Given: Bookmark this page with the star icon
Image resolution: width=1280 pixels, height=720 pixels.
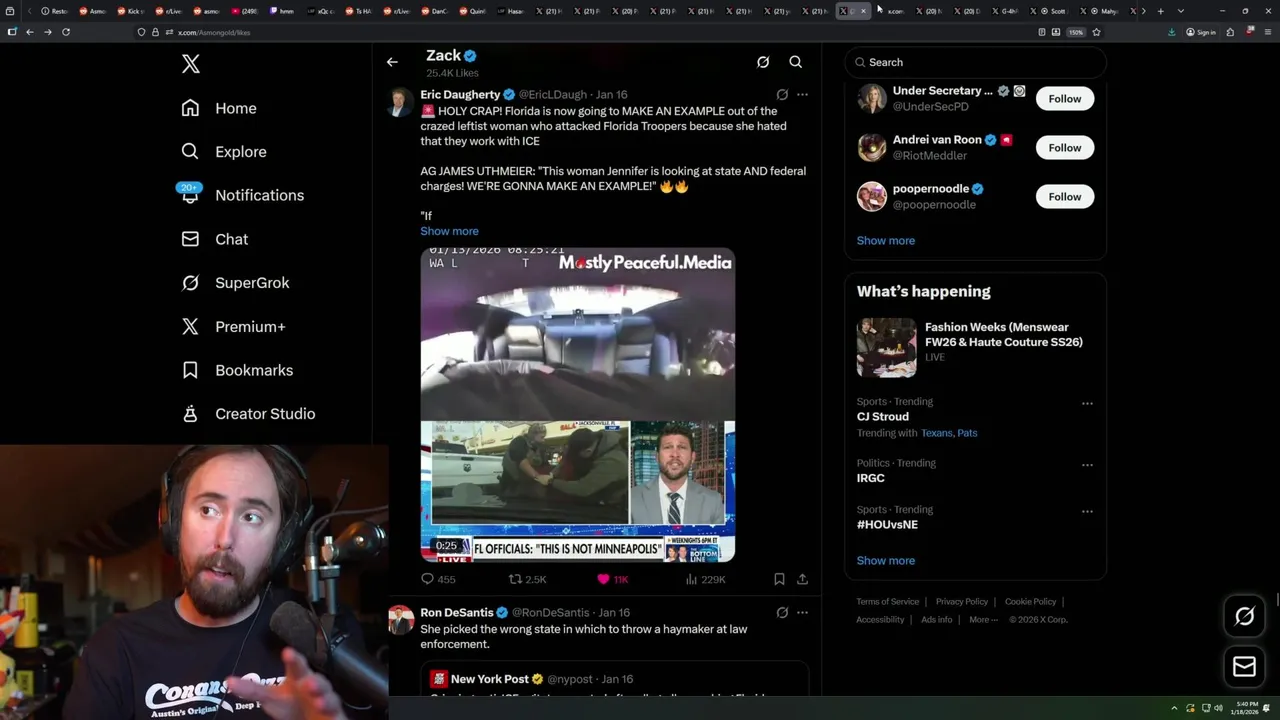Looking at the screenshot, I should point(1096,32).
